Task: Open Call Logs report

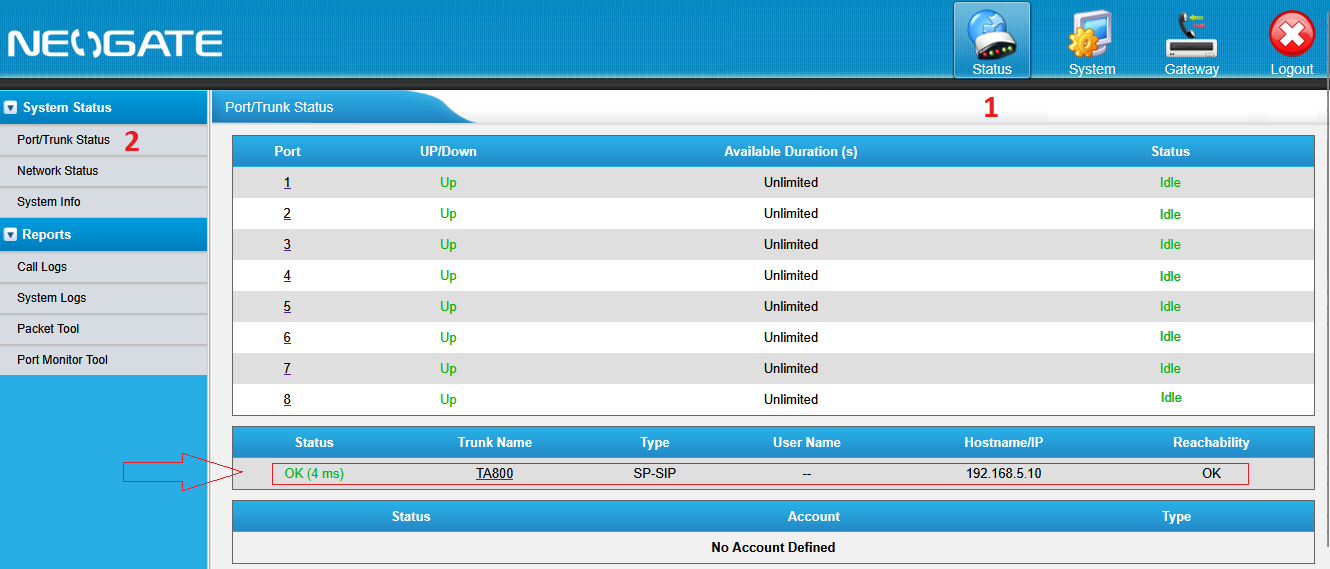Action: point(42,267)
